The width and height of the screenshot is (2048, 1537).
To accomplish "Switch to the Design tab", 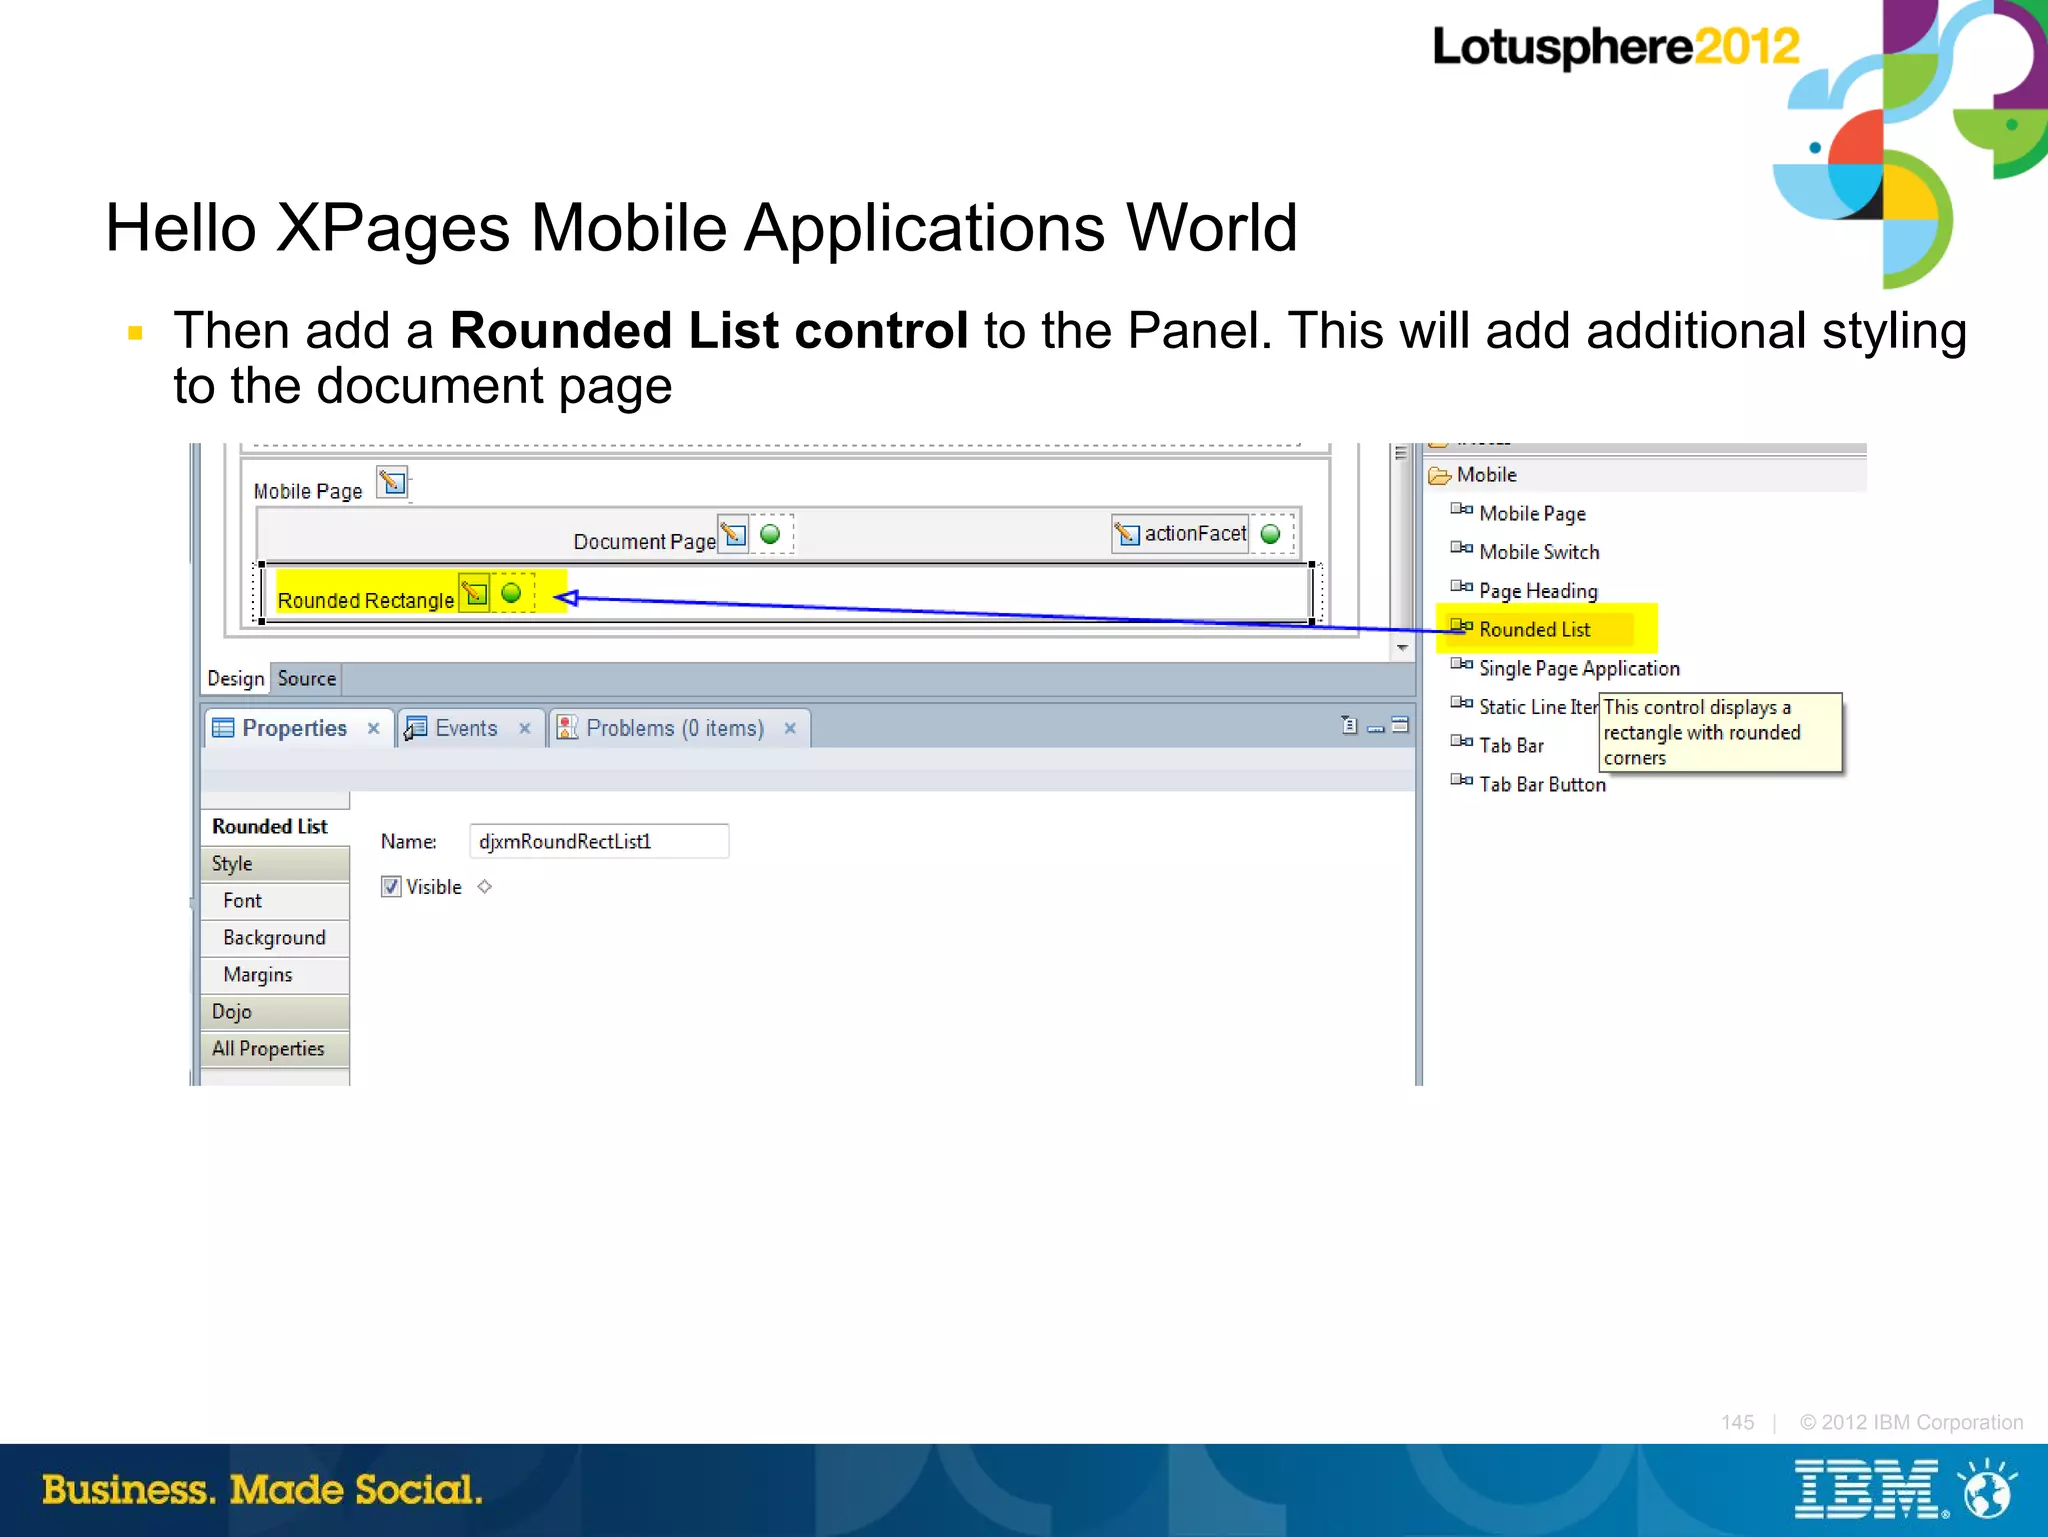I will point(236,679).
